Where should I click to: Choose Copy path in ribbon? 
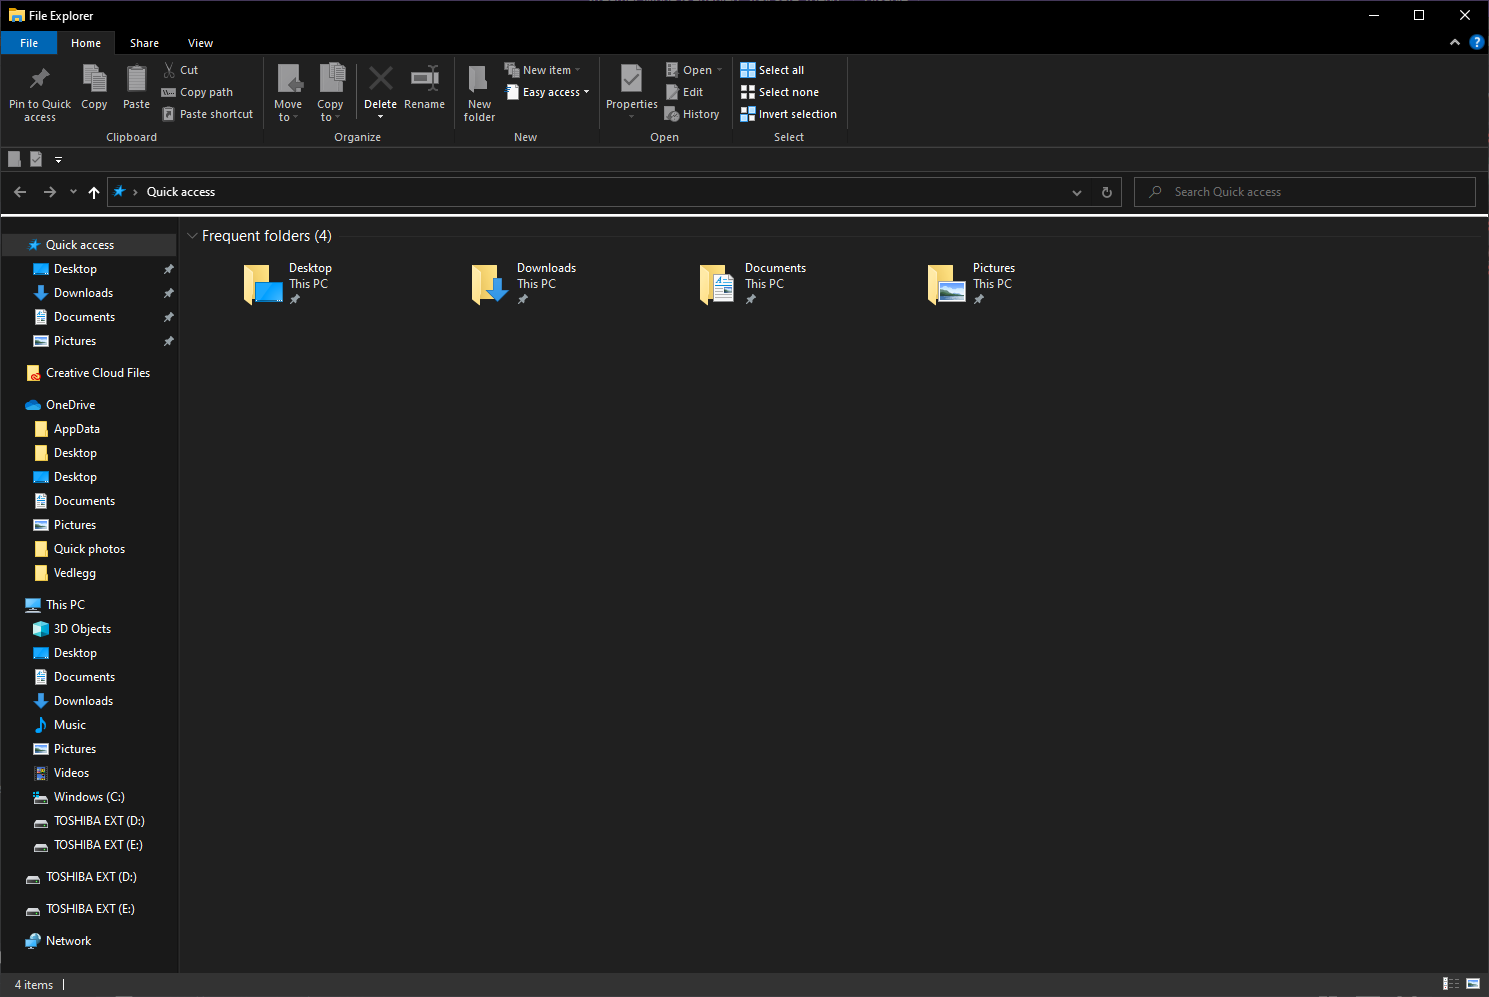(197, 92)
